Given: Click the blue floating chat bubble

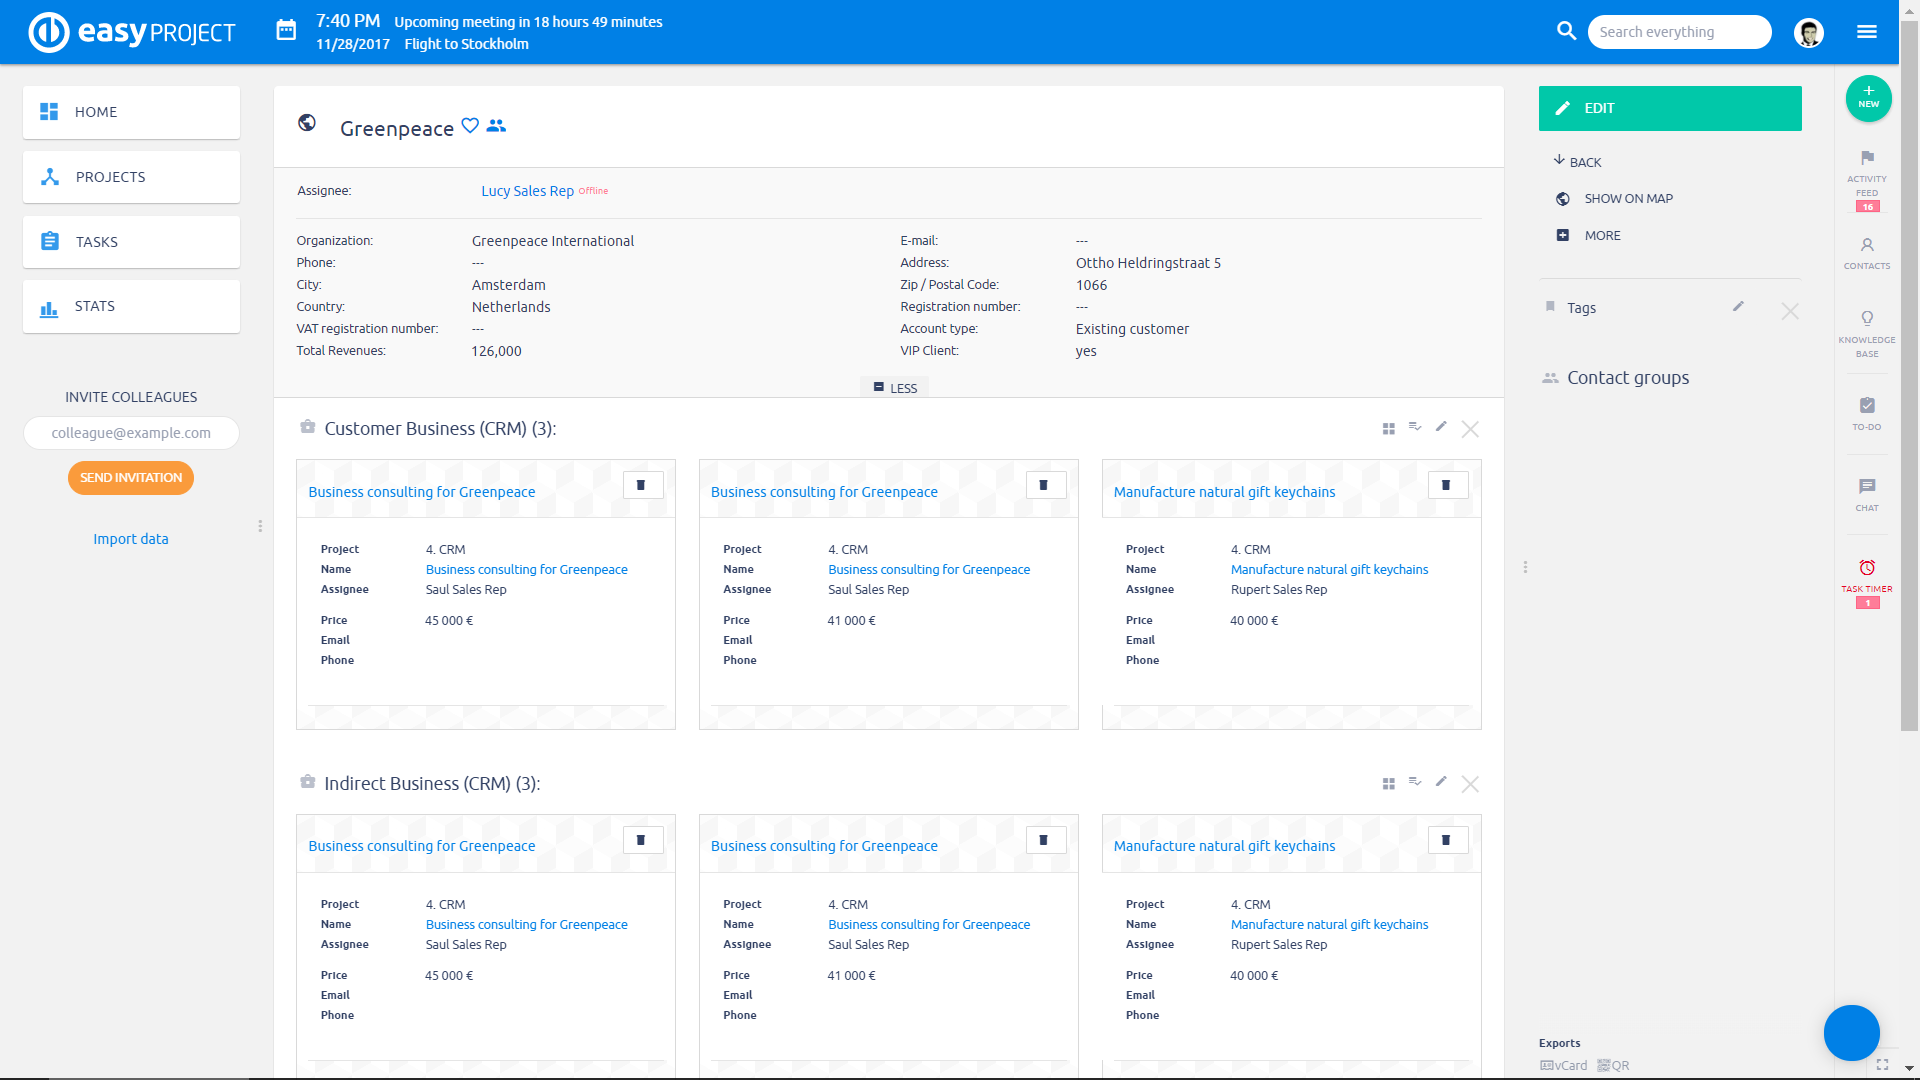Looking at the screenshot, I should tap(1851, 1033).
